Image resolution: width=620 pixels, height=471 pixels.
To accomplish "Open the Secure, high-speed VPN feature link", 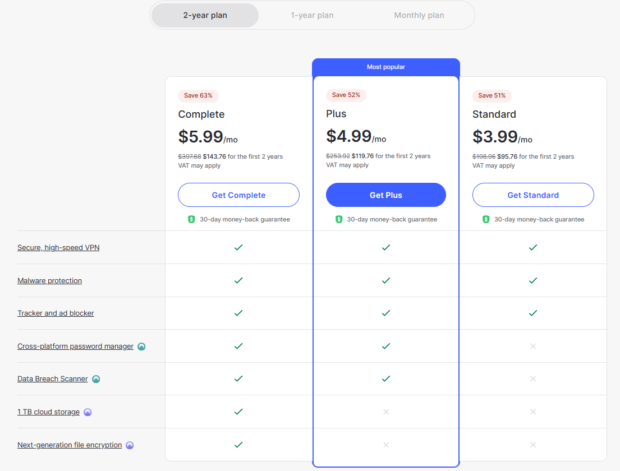I will click(x=56, y=247).
